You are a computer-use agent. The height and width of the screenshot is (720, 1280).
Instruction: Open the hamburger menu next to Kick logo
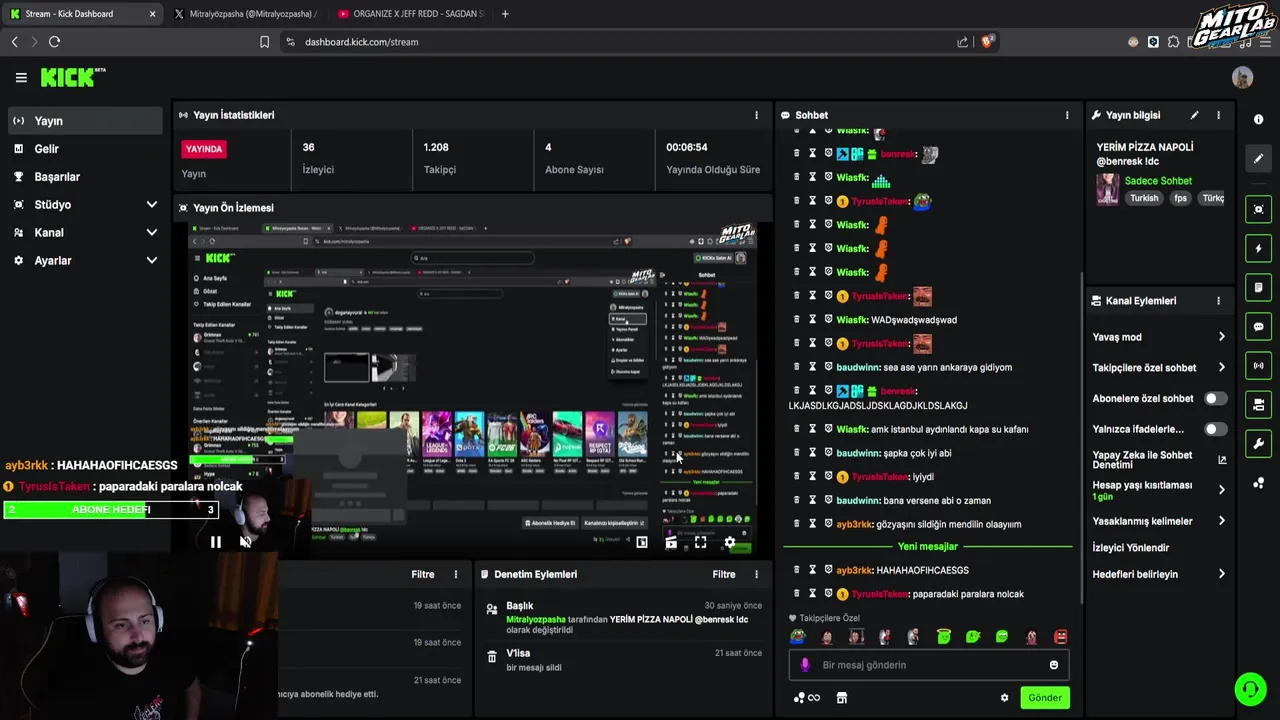coord(21,77)
